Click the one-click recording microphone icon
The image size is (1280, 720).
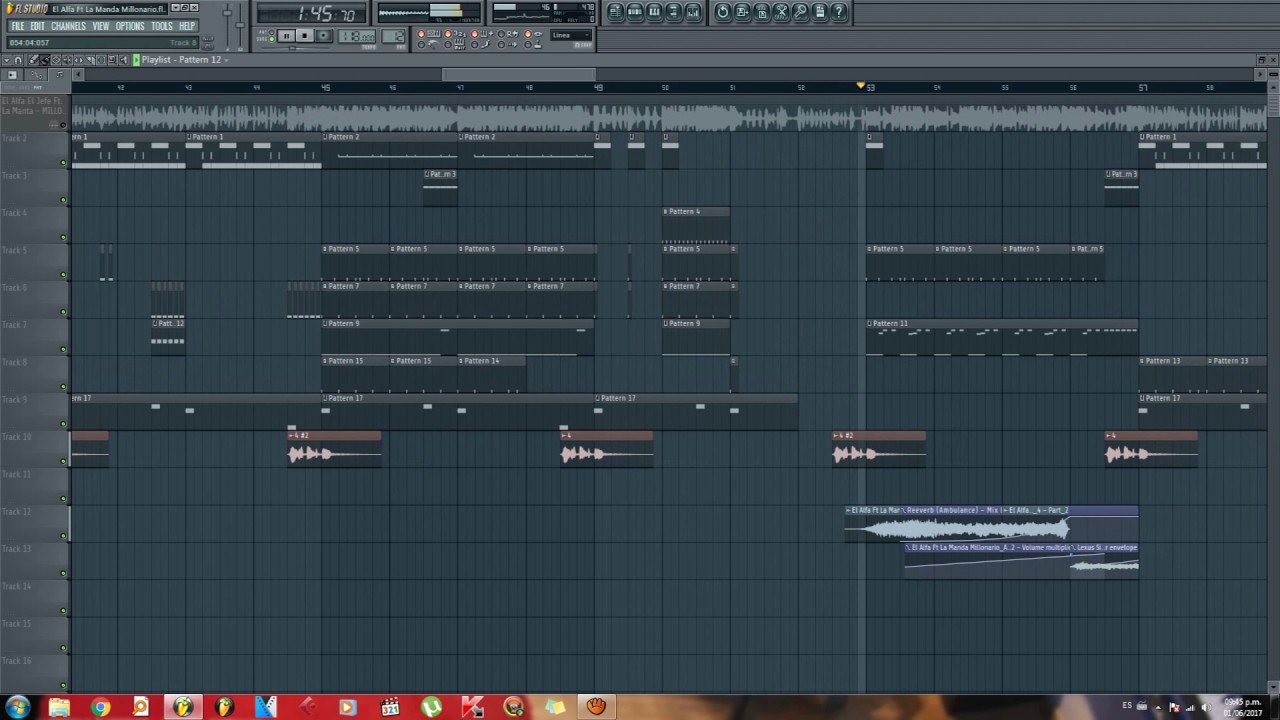tap(800, 12)
